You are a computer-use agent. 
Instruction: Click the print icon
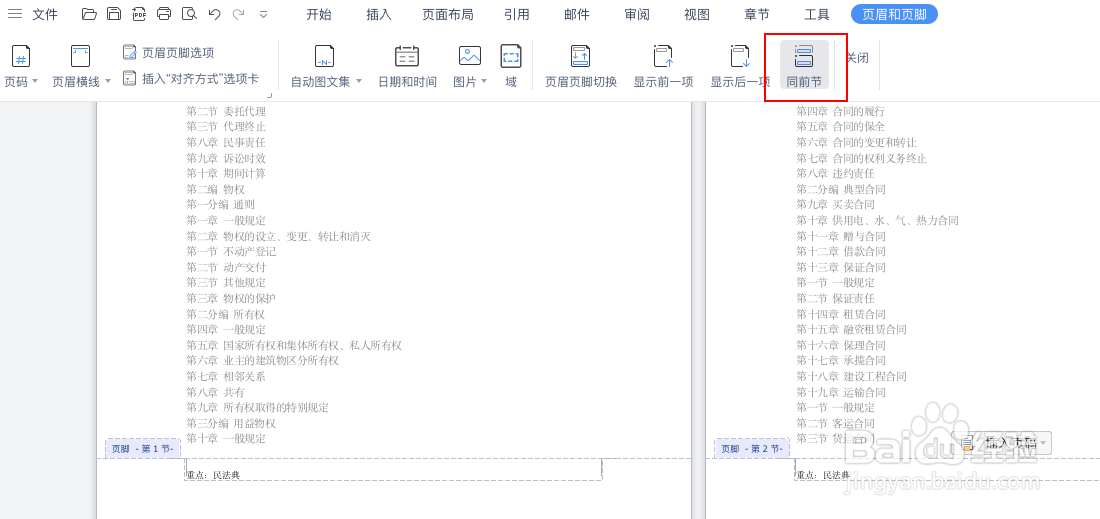coord(163,13)
